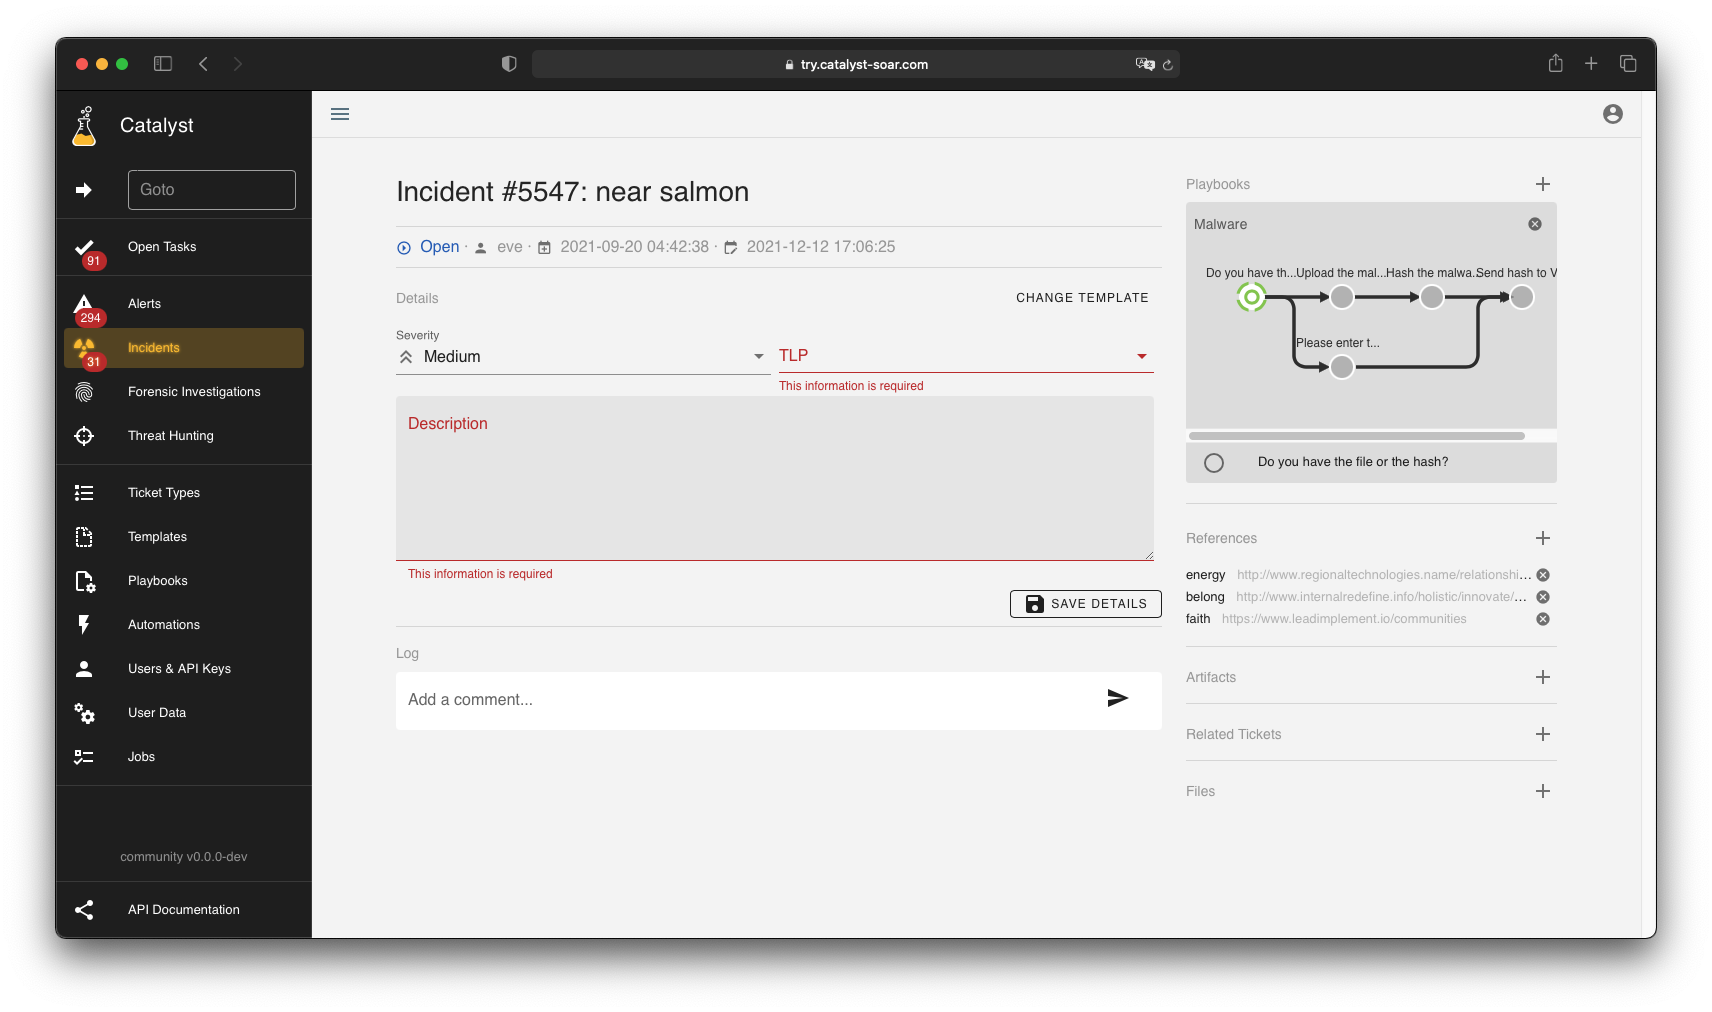Click the Save Details button

pyautogui.click(x=1085, y=604)
